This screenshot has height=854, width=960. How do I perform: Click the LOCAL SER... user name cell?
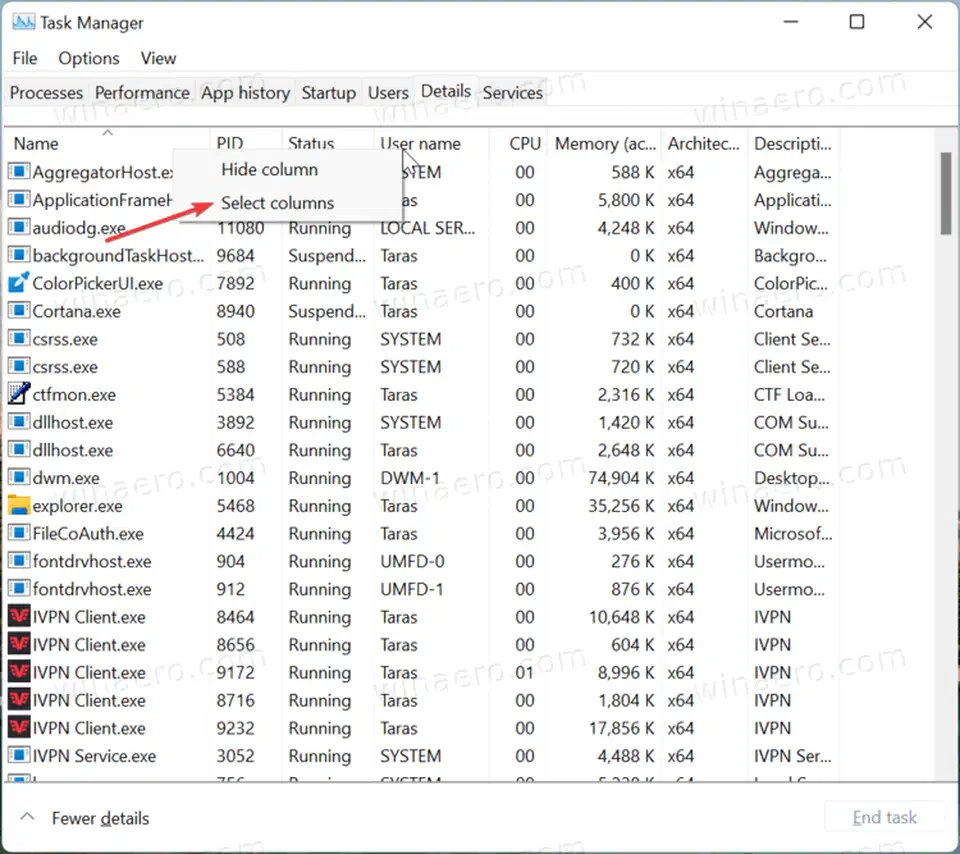pos(427,228)
